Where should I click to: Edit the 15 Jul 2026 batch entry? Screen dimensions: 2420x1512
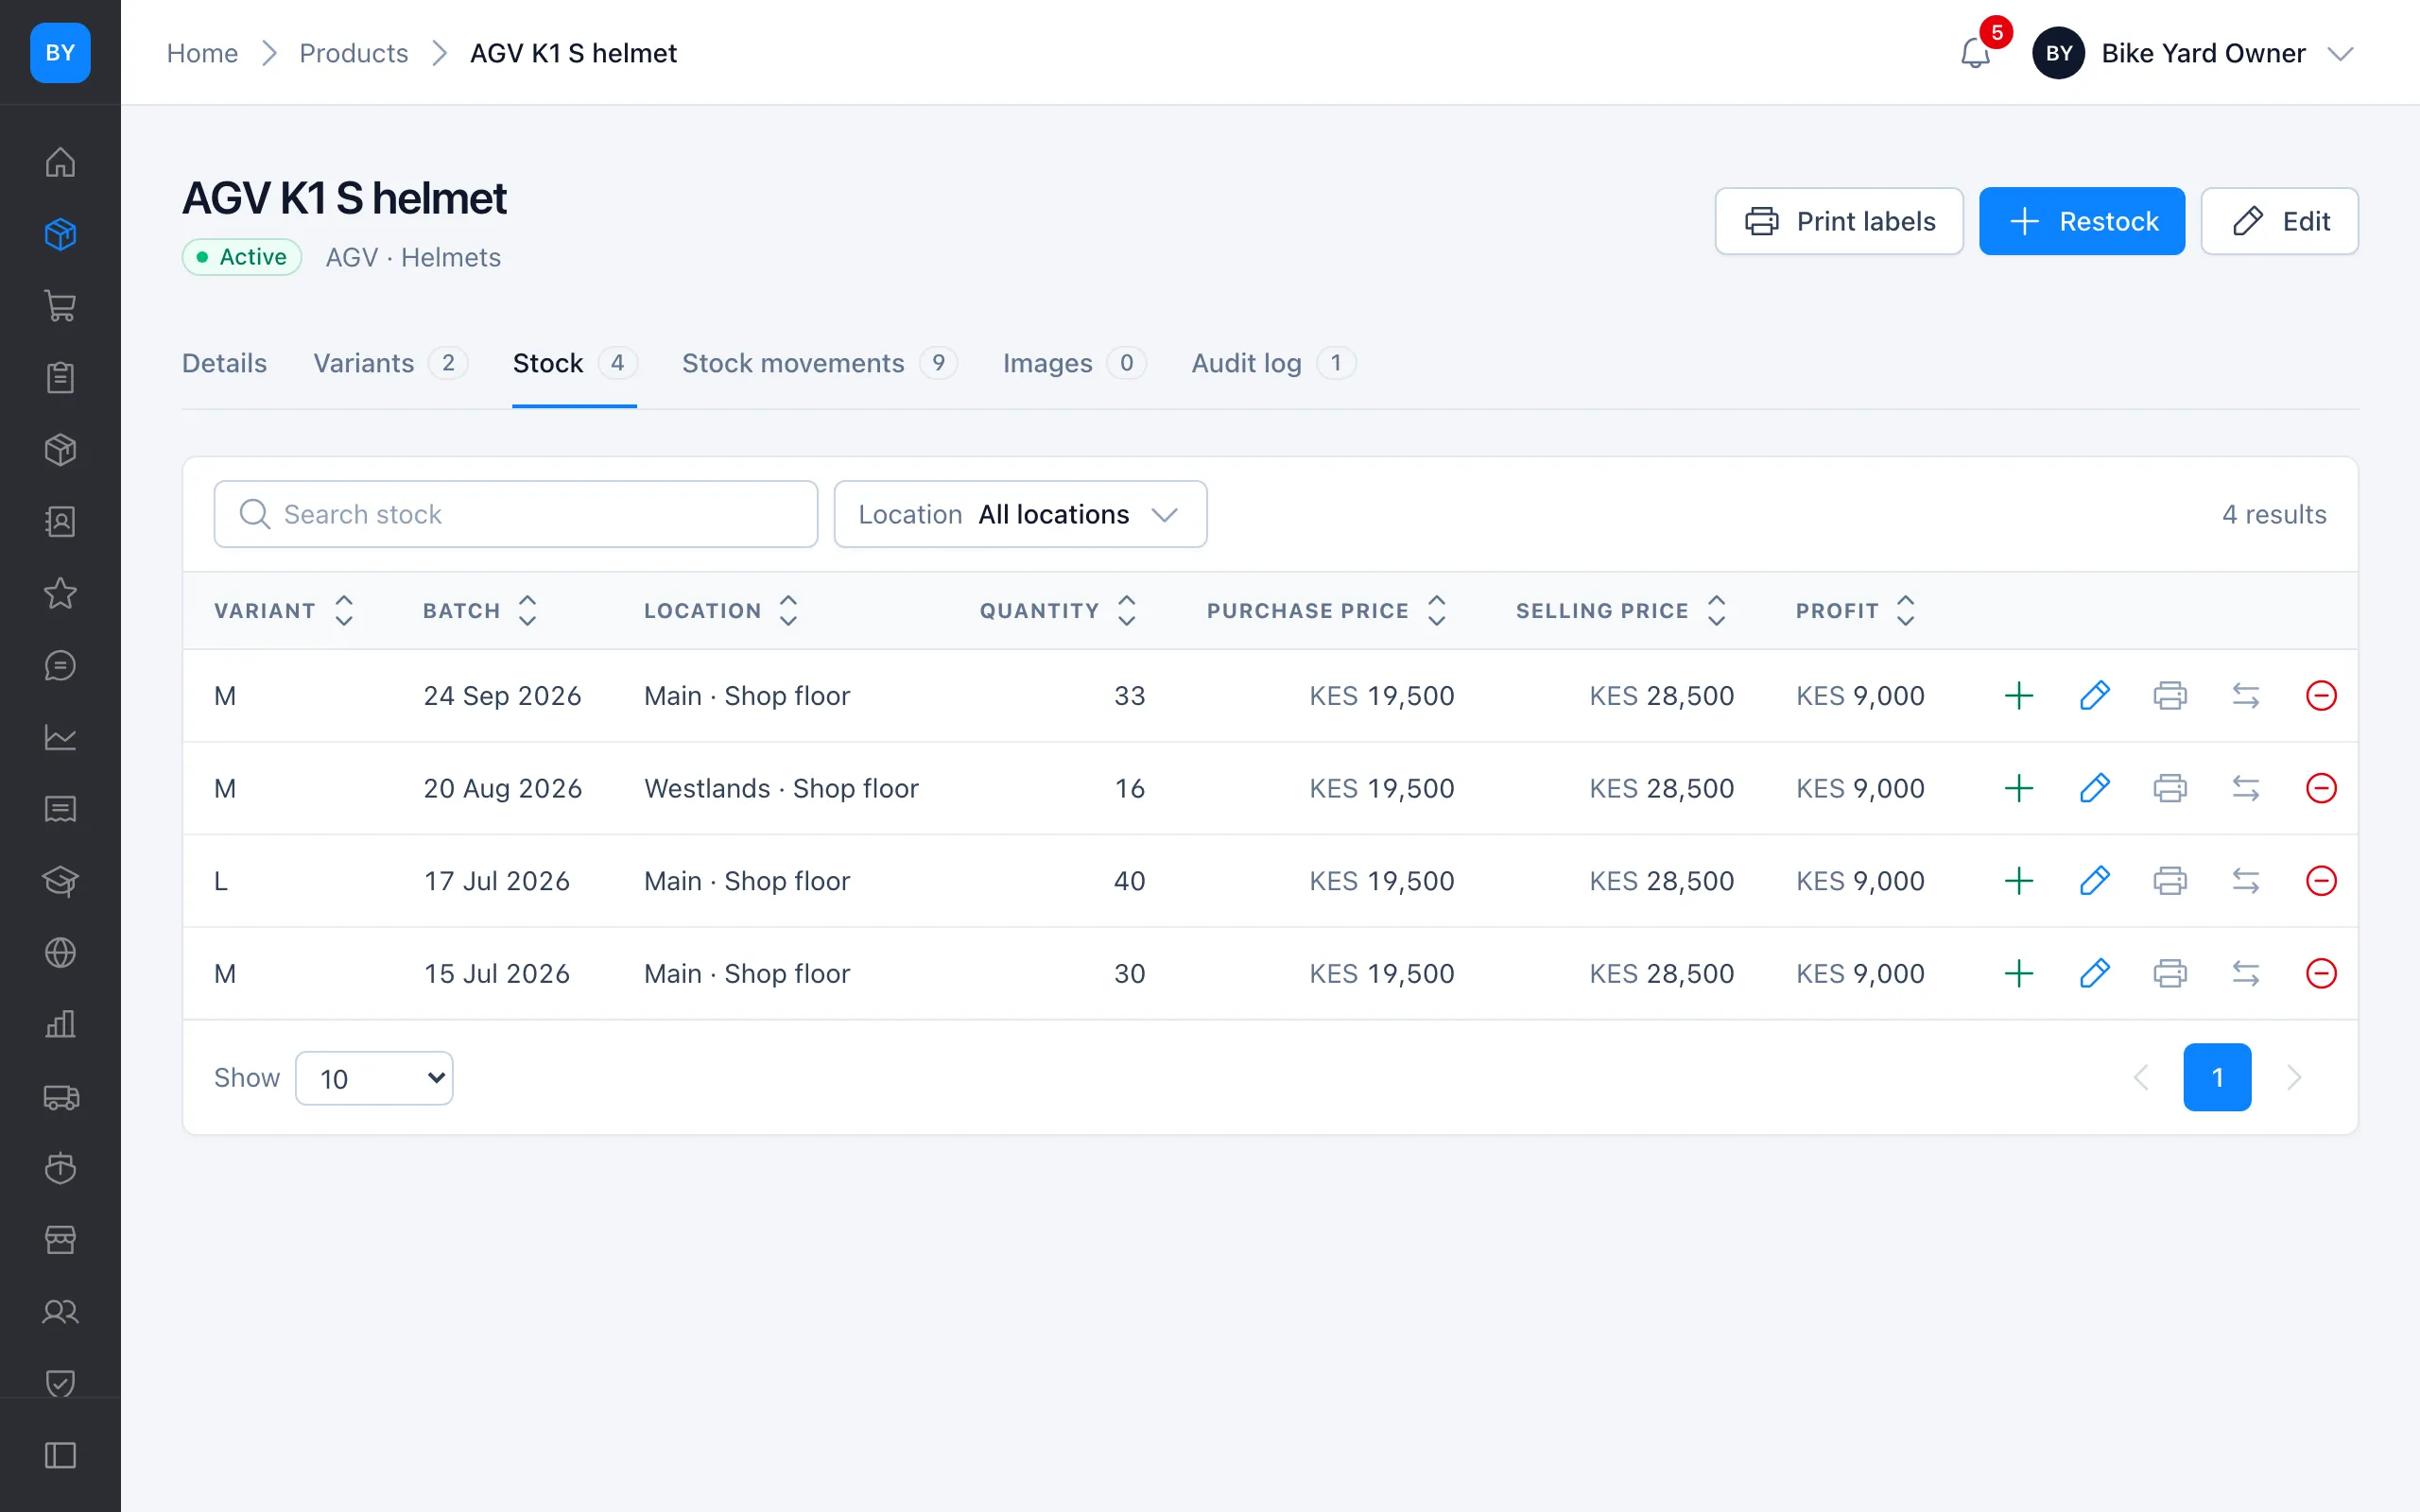tap(2094, 974)
